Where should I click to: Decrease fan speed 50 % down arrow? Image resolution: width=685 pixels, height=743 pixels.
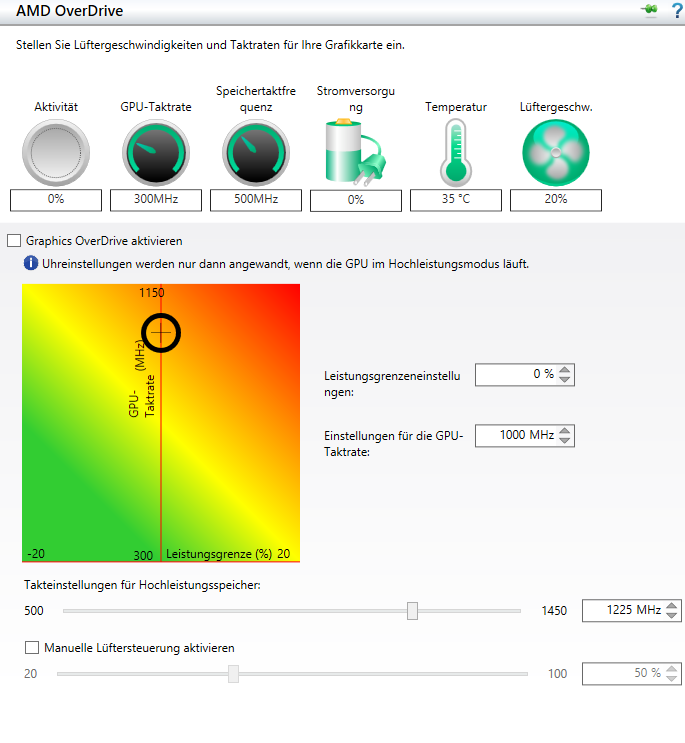(672, 678)
